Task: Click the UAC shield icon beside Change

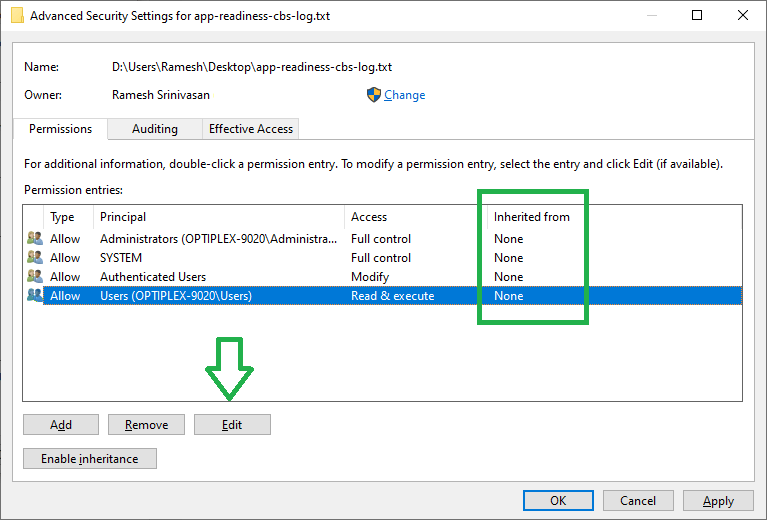Action: [x=374, y=95]
